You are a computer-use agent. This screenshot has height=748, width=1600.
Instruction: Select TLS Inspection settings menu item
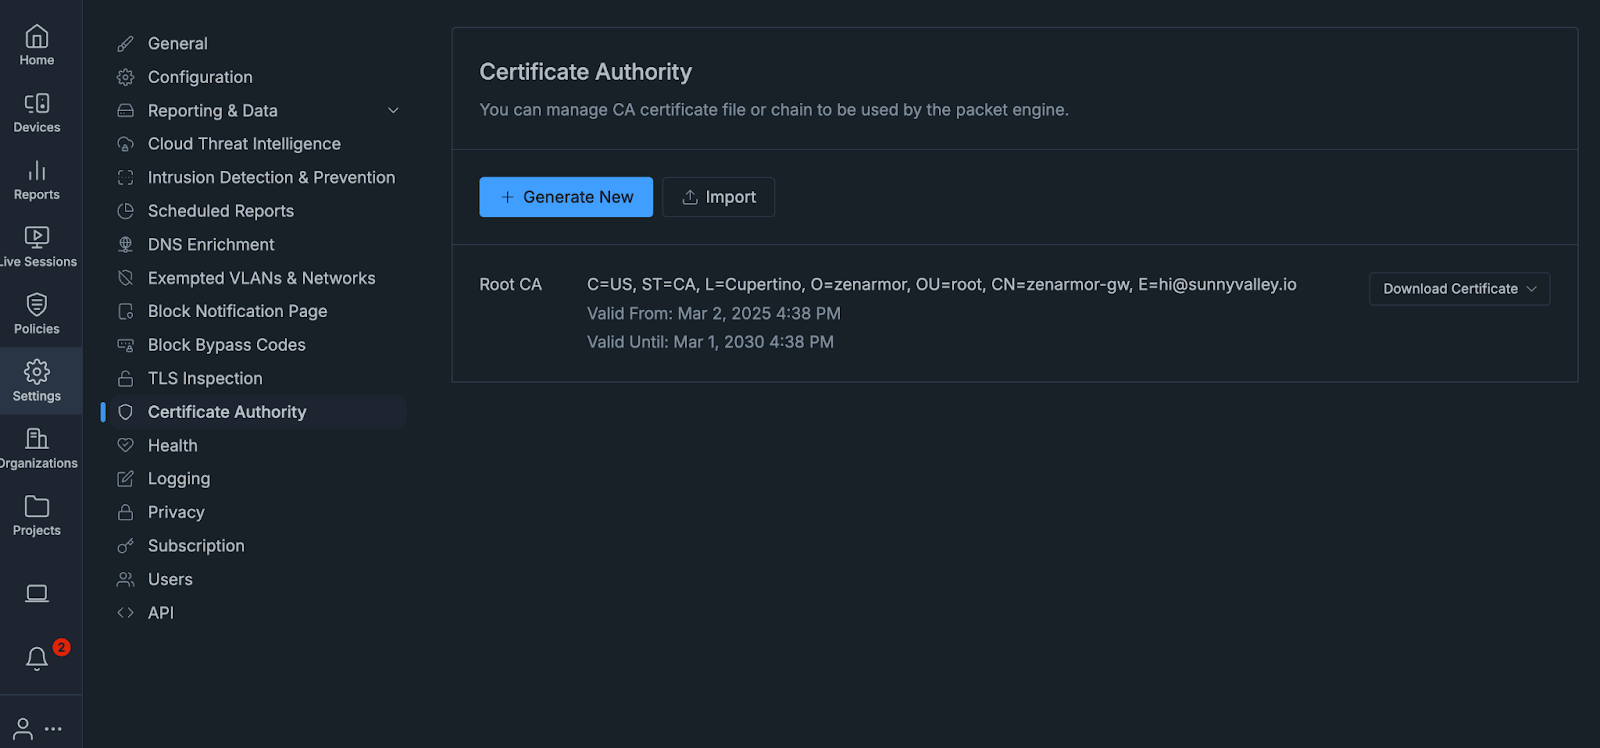(205, 378)
